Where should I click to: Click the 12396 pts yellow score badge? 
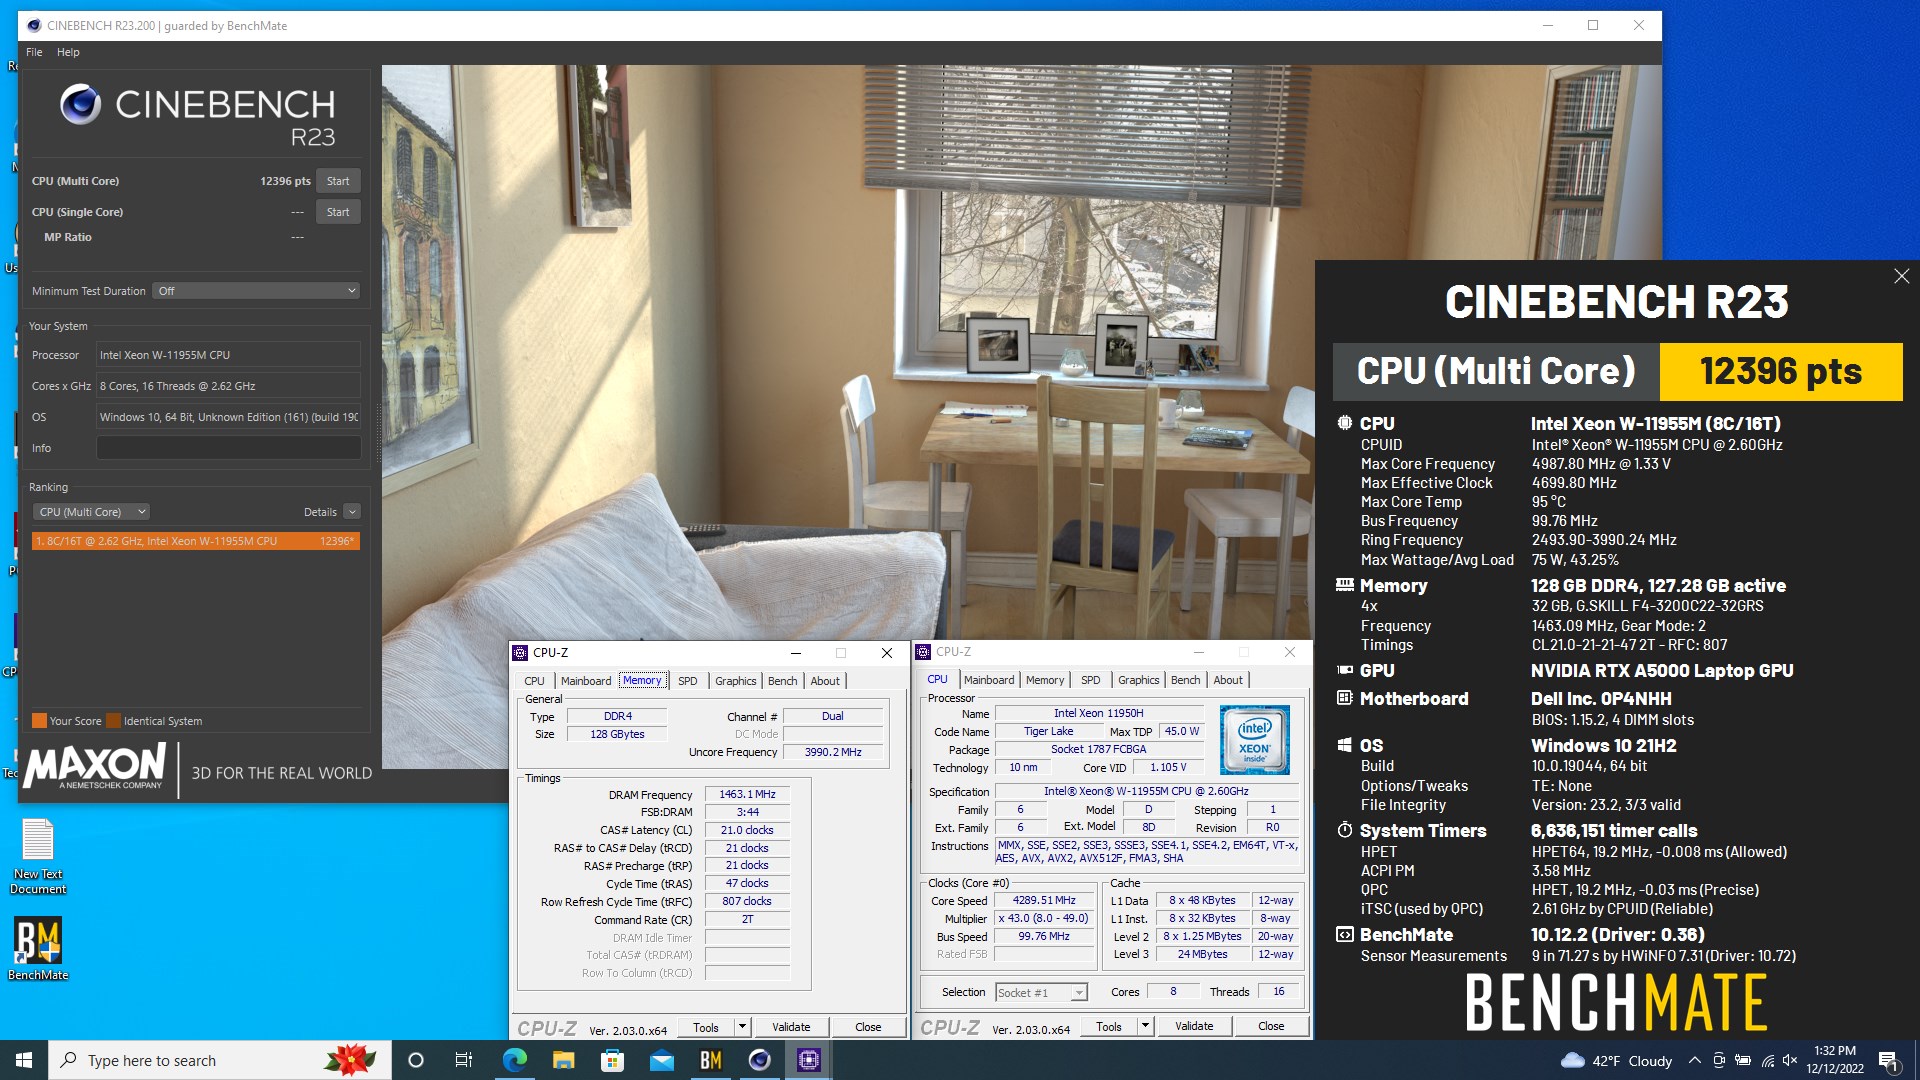(1781, 372)
